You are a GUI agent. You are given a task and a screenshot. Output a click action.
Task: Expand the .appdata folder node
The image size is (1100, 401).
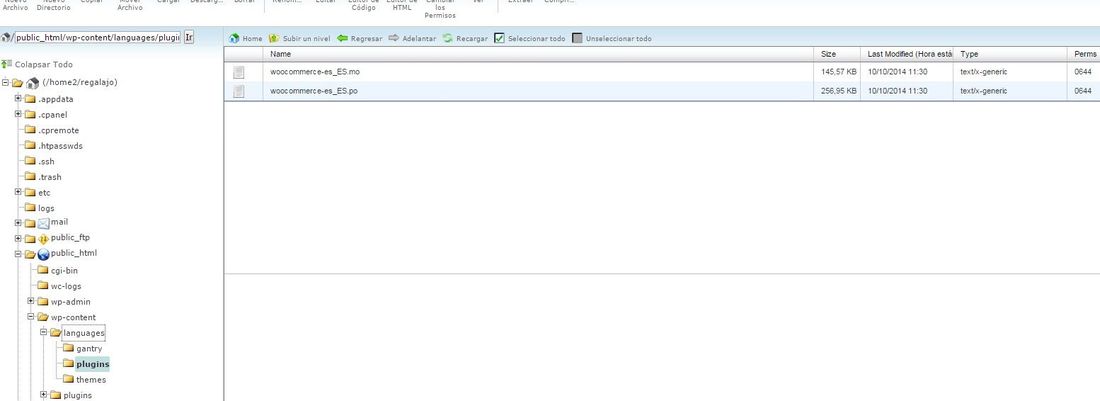coord(18,98)
